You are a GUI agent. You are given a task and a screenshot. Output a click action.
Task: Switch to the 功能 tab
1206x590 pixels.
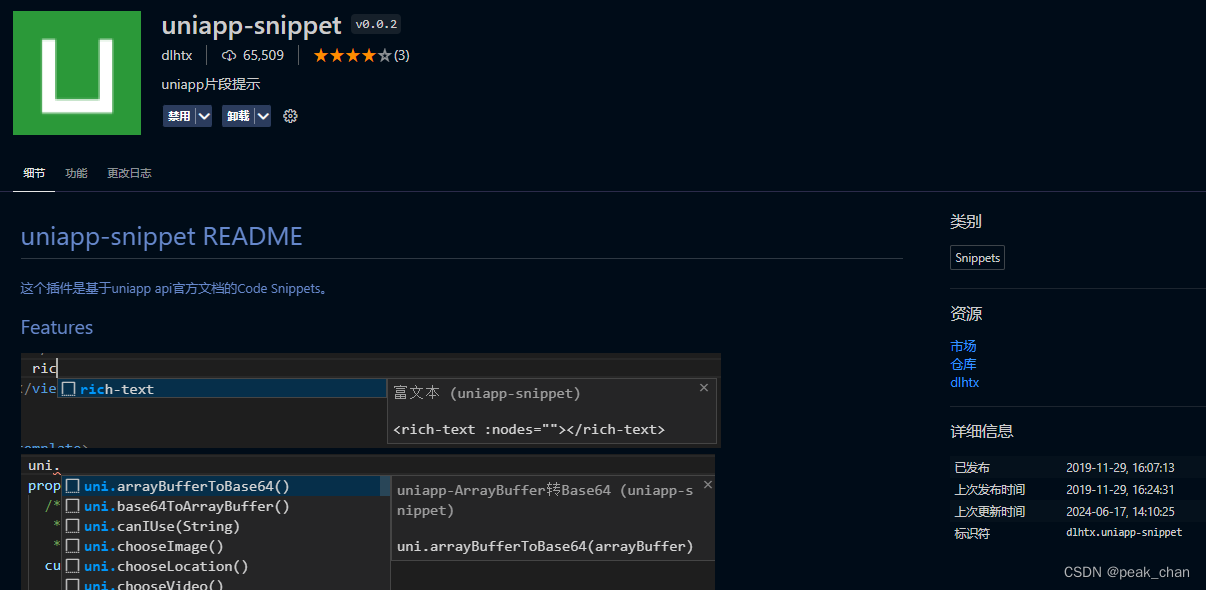click(x=76, y=172)
